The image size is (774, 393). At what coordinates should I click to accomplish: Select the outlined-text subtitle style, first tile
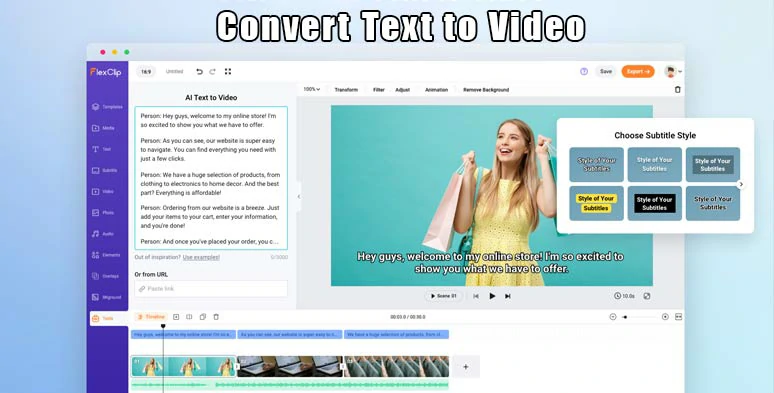pyautogui.click(x=596, y=164)
